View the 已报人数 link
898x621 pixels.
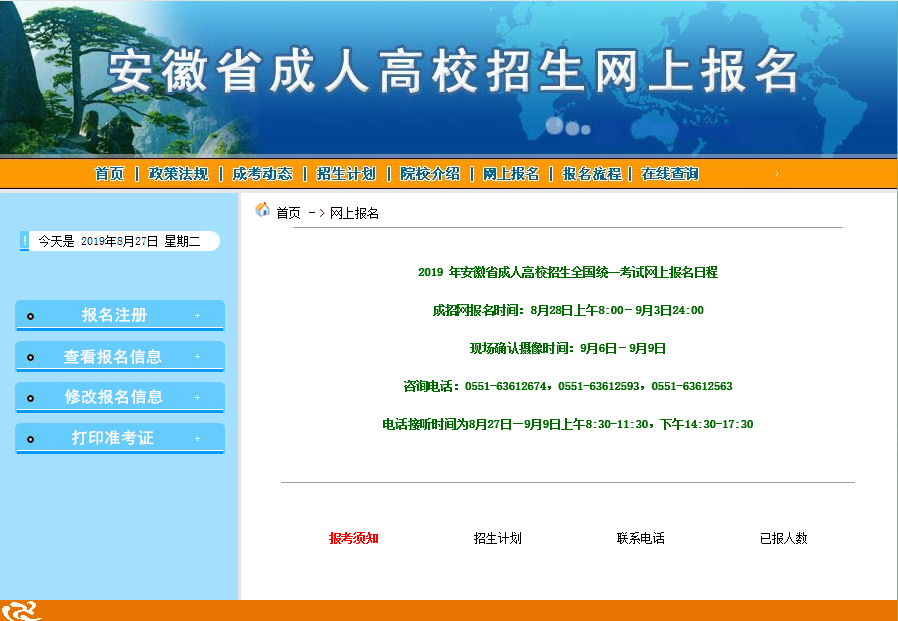pyautogui.click(x=784, y=538)
